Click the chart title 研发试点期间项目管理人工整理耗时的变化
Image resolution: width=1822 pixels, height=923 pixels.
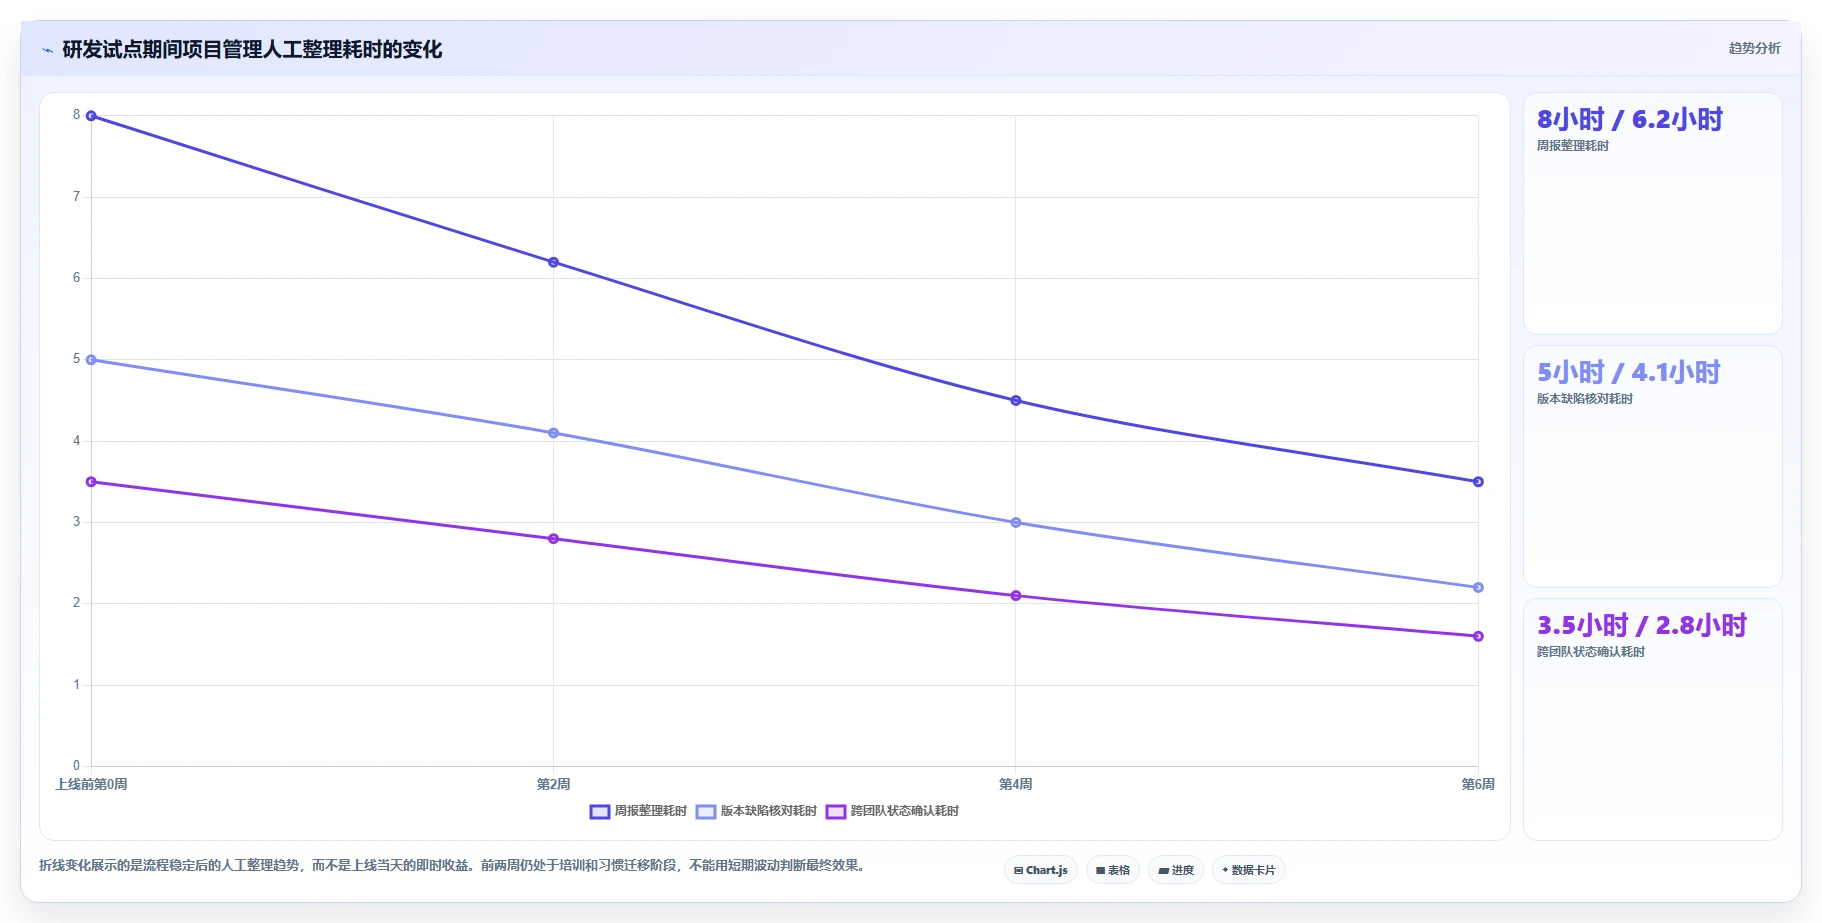[x=252, y=49]
